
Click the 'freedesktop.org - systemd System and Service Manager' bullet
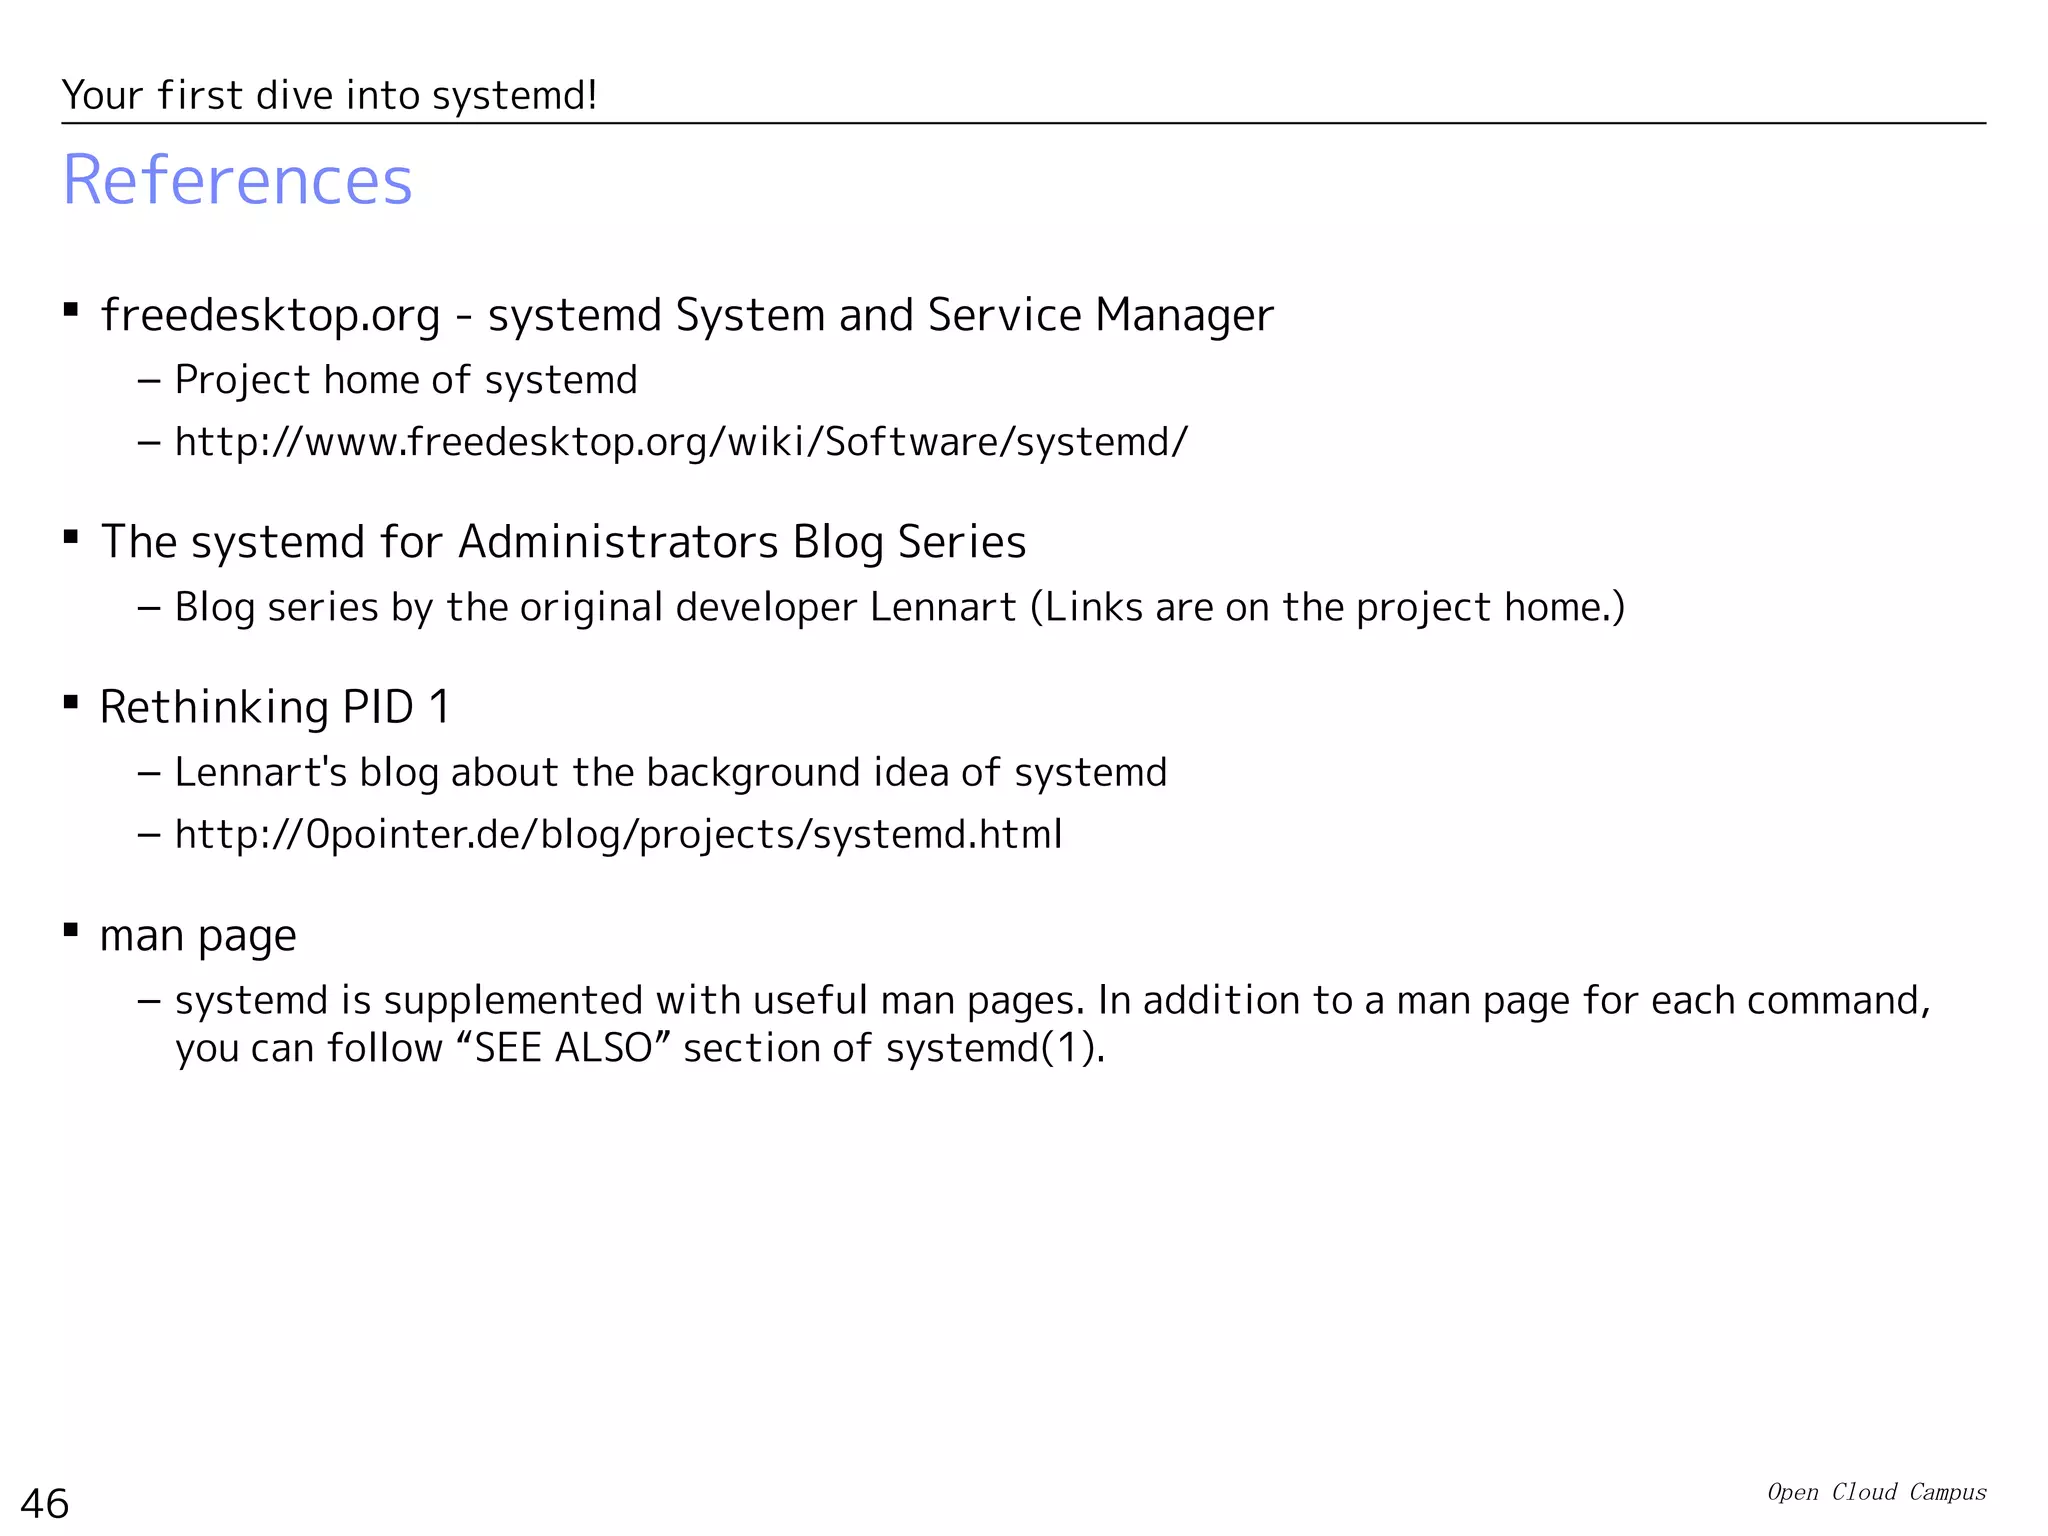click(687, 315)
